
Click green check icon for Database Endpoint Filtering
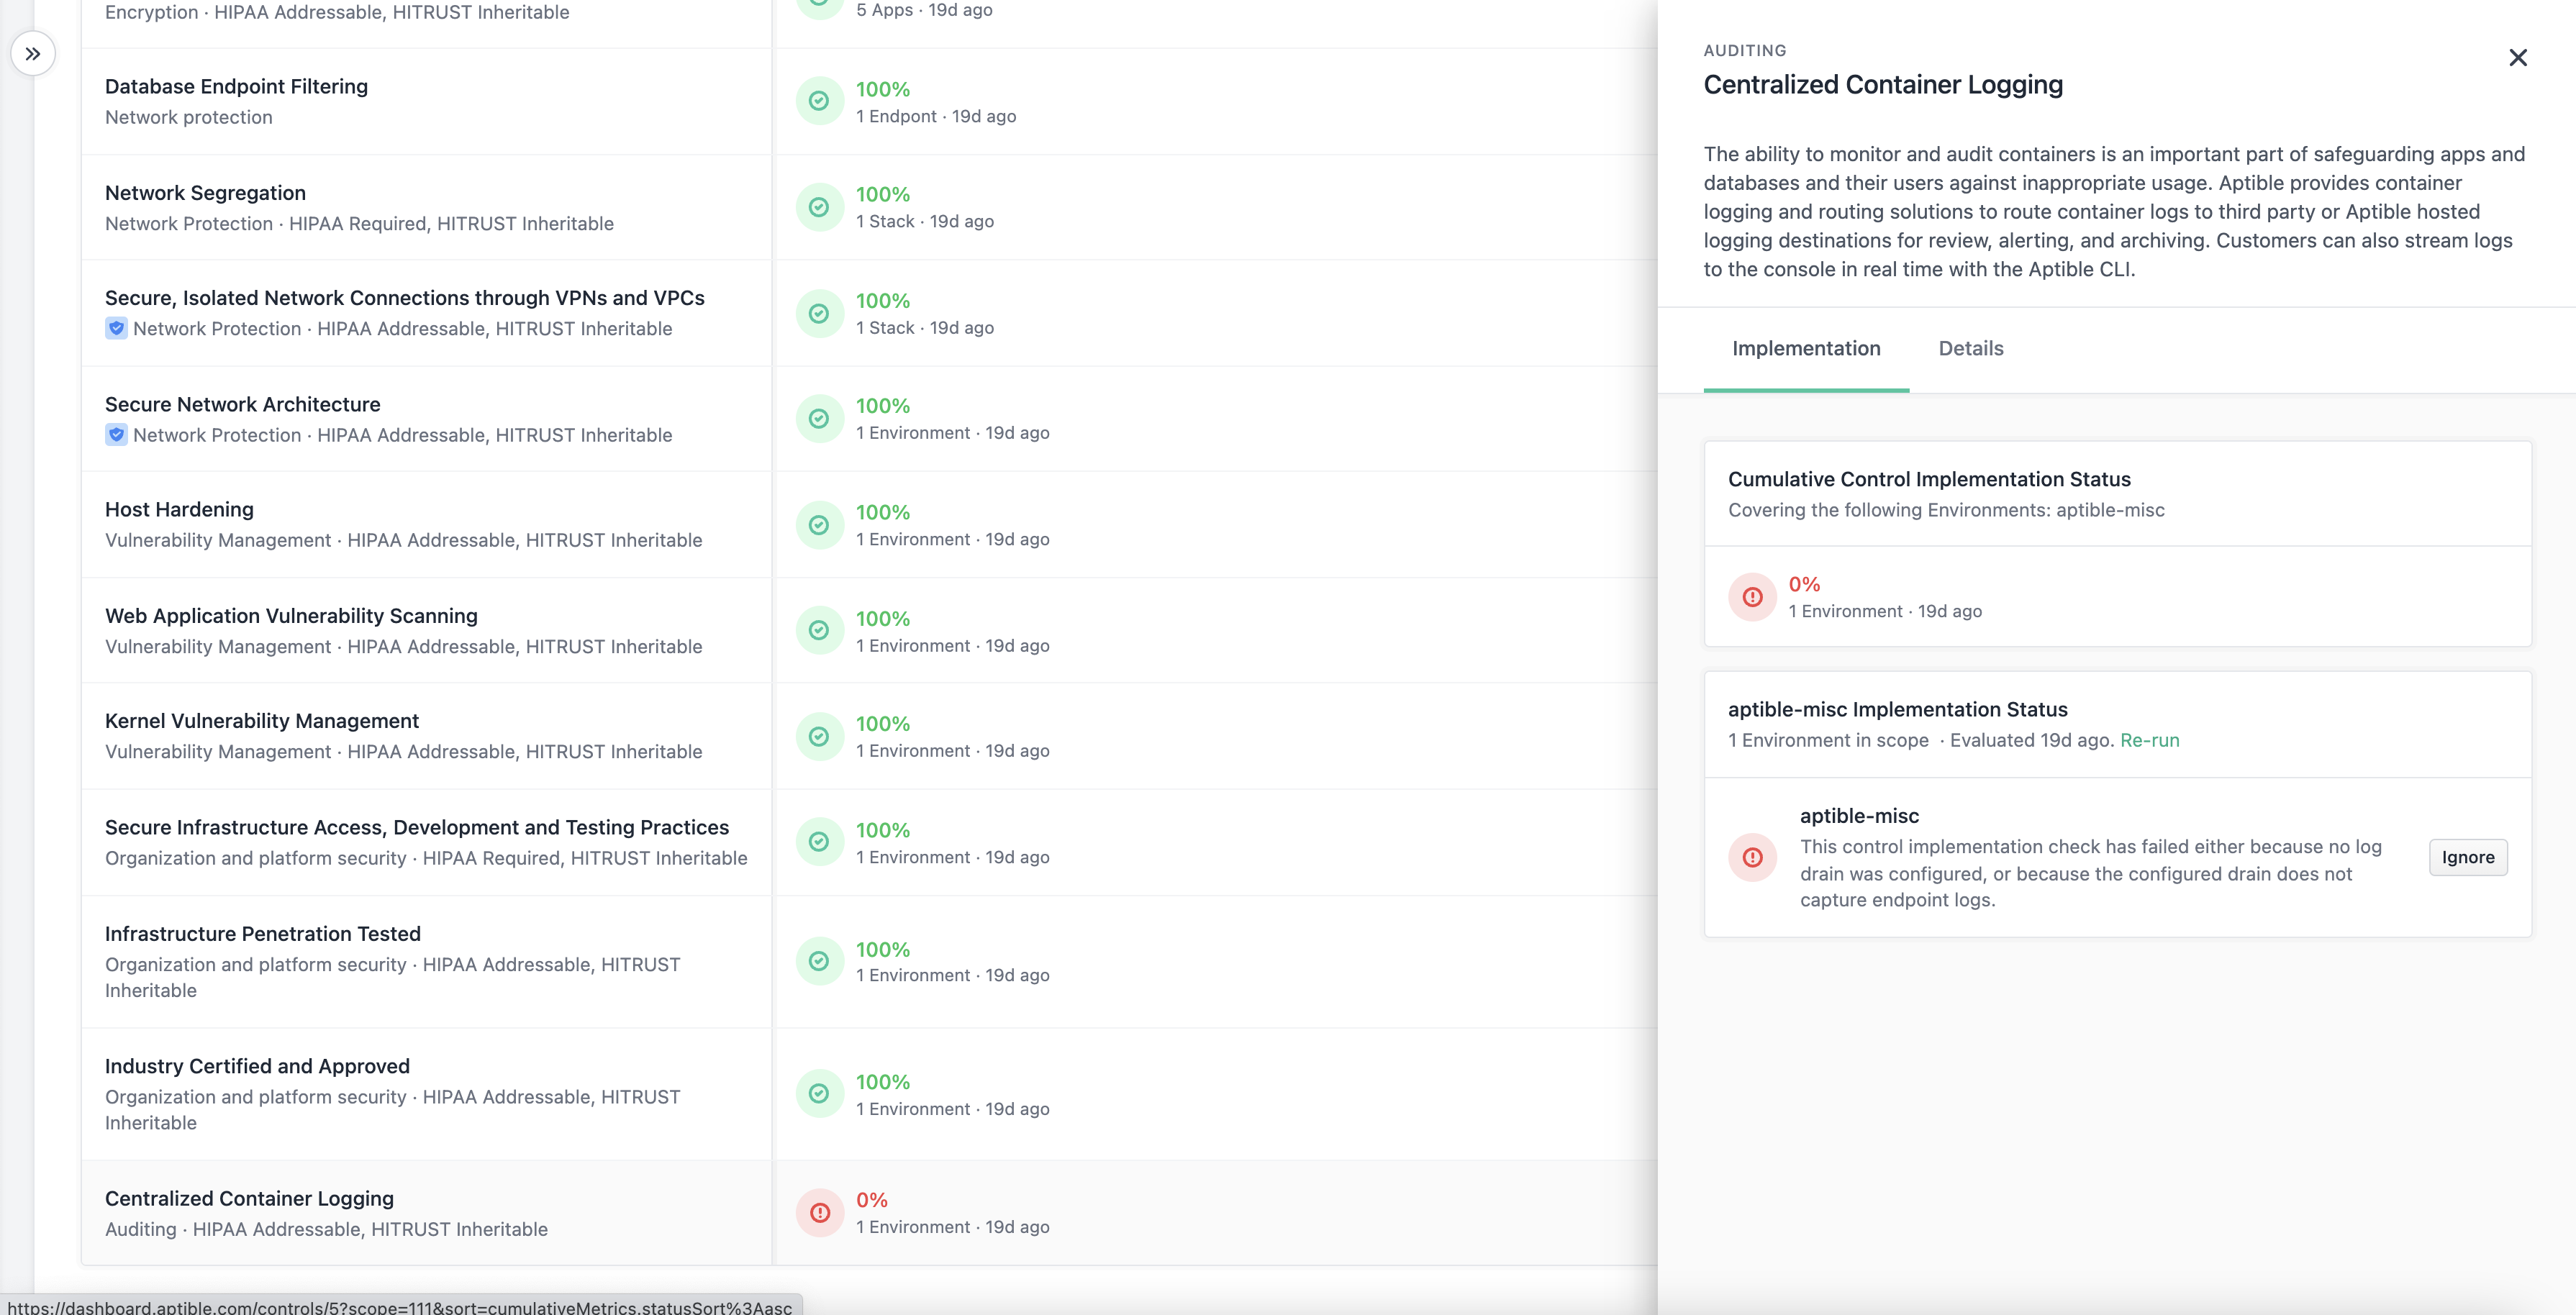pyautogui.click(x=819, y=101)
